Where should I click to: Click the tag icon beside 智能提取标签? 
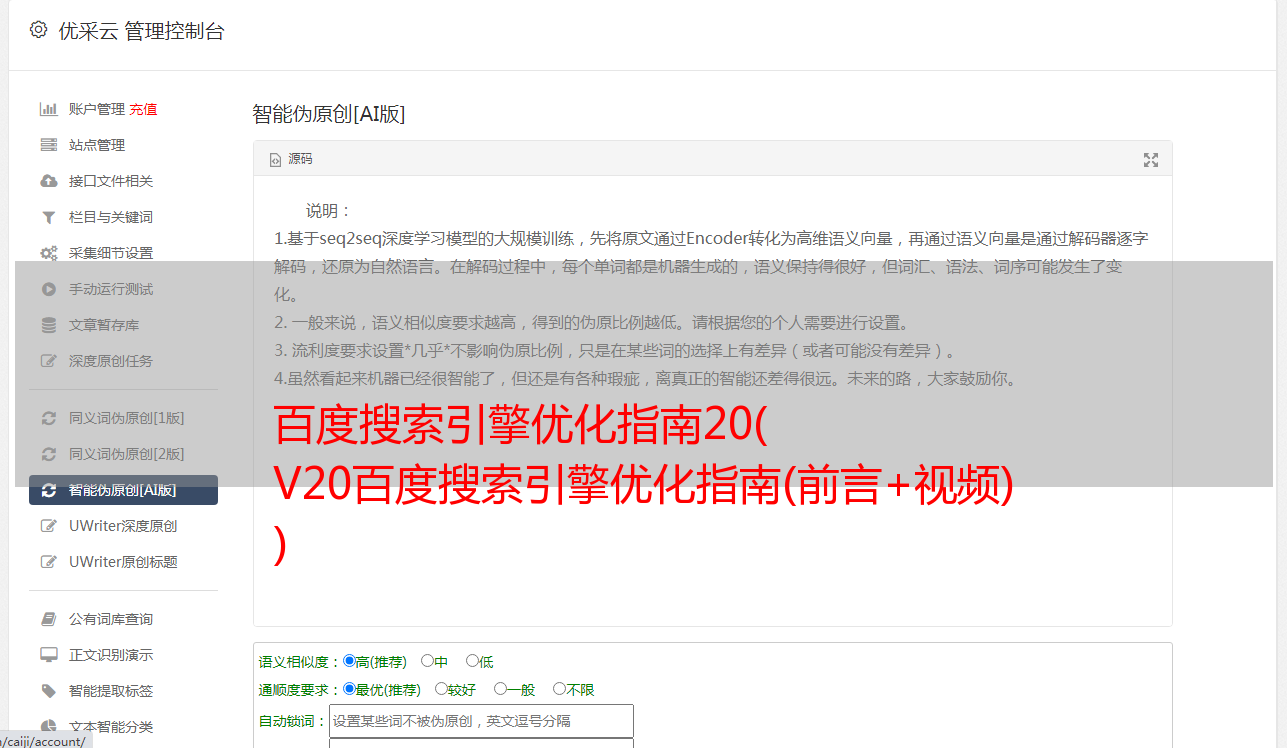point(48,691)
